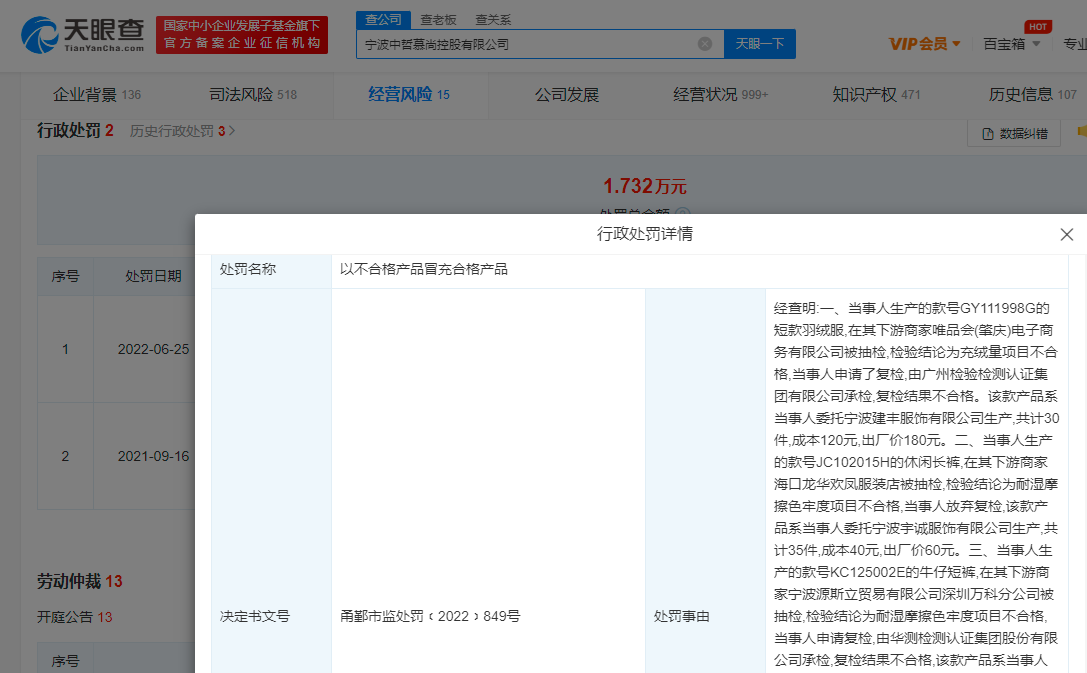Image resolution: width=1087 pixels, height=673 pixels.
Task: Close the 行政处罚详情 dialog
Action: tap(1066, 235)
